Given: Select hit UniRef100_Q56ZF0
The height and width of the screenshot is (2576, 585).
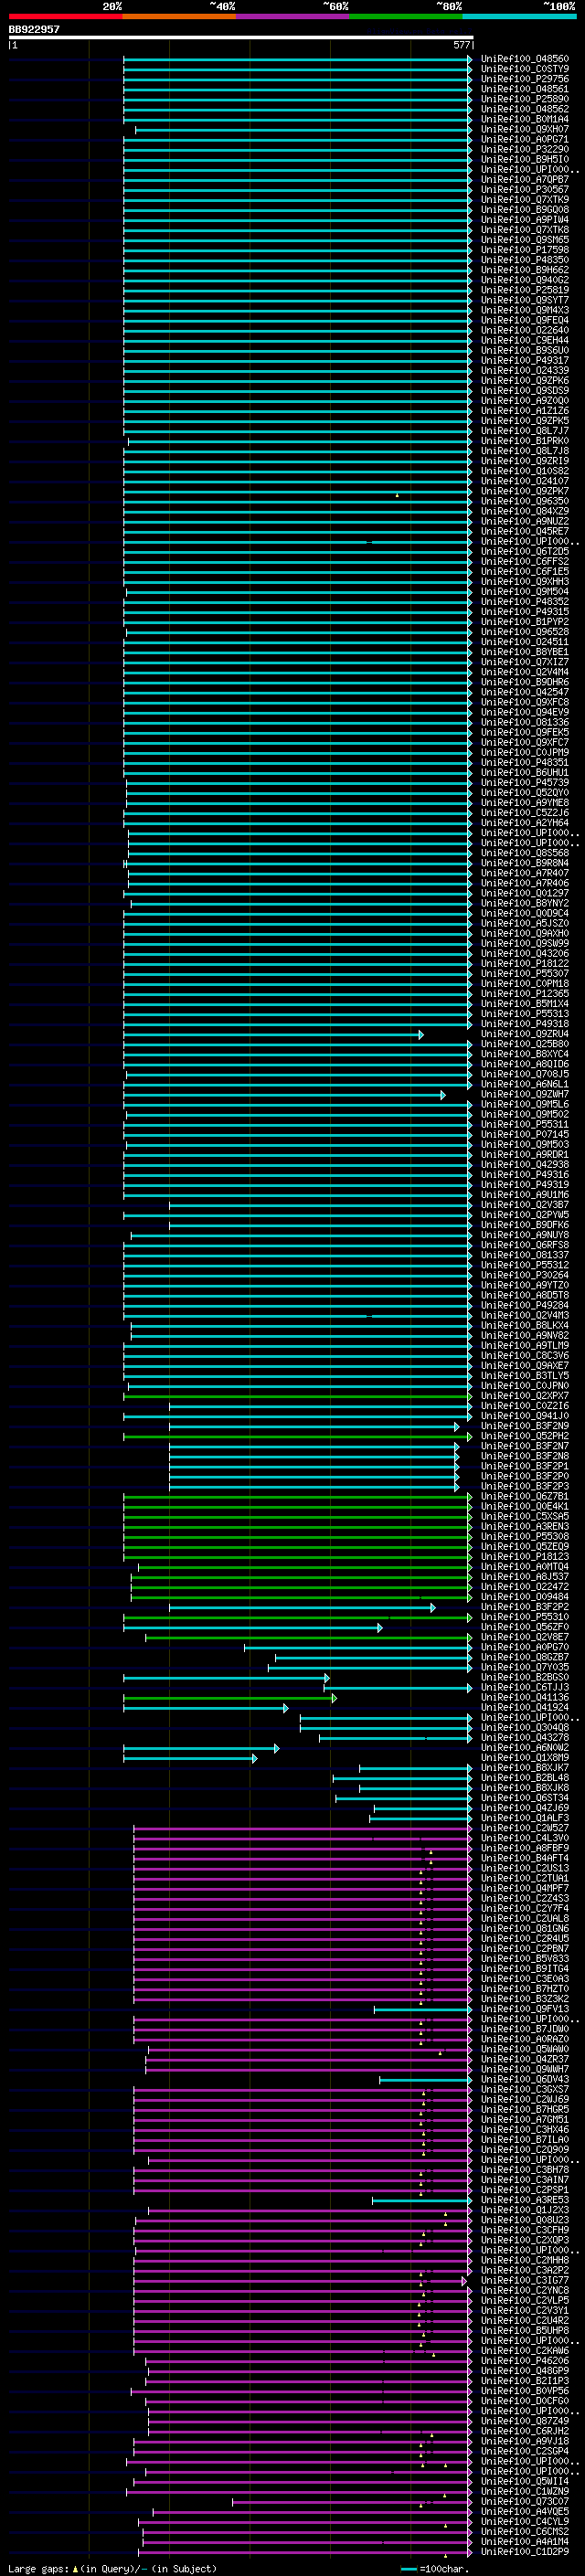Looking at the screenshot, I should point(524,1627).
